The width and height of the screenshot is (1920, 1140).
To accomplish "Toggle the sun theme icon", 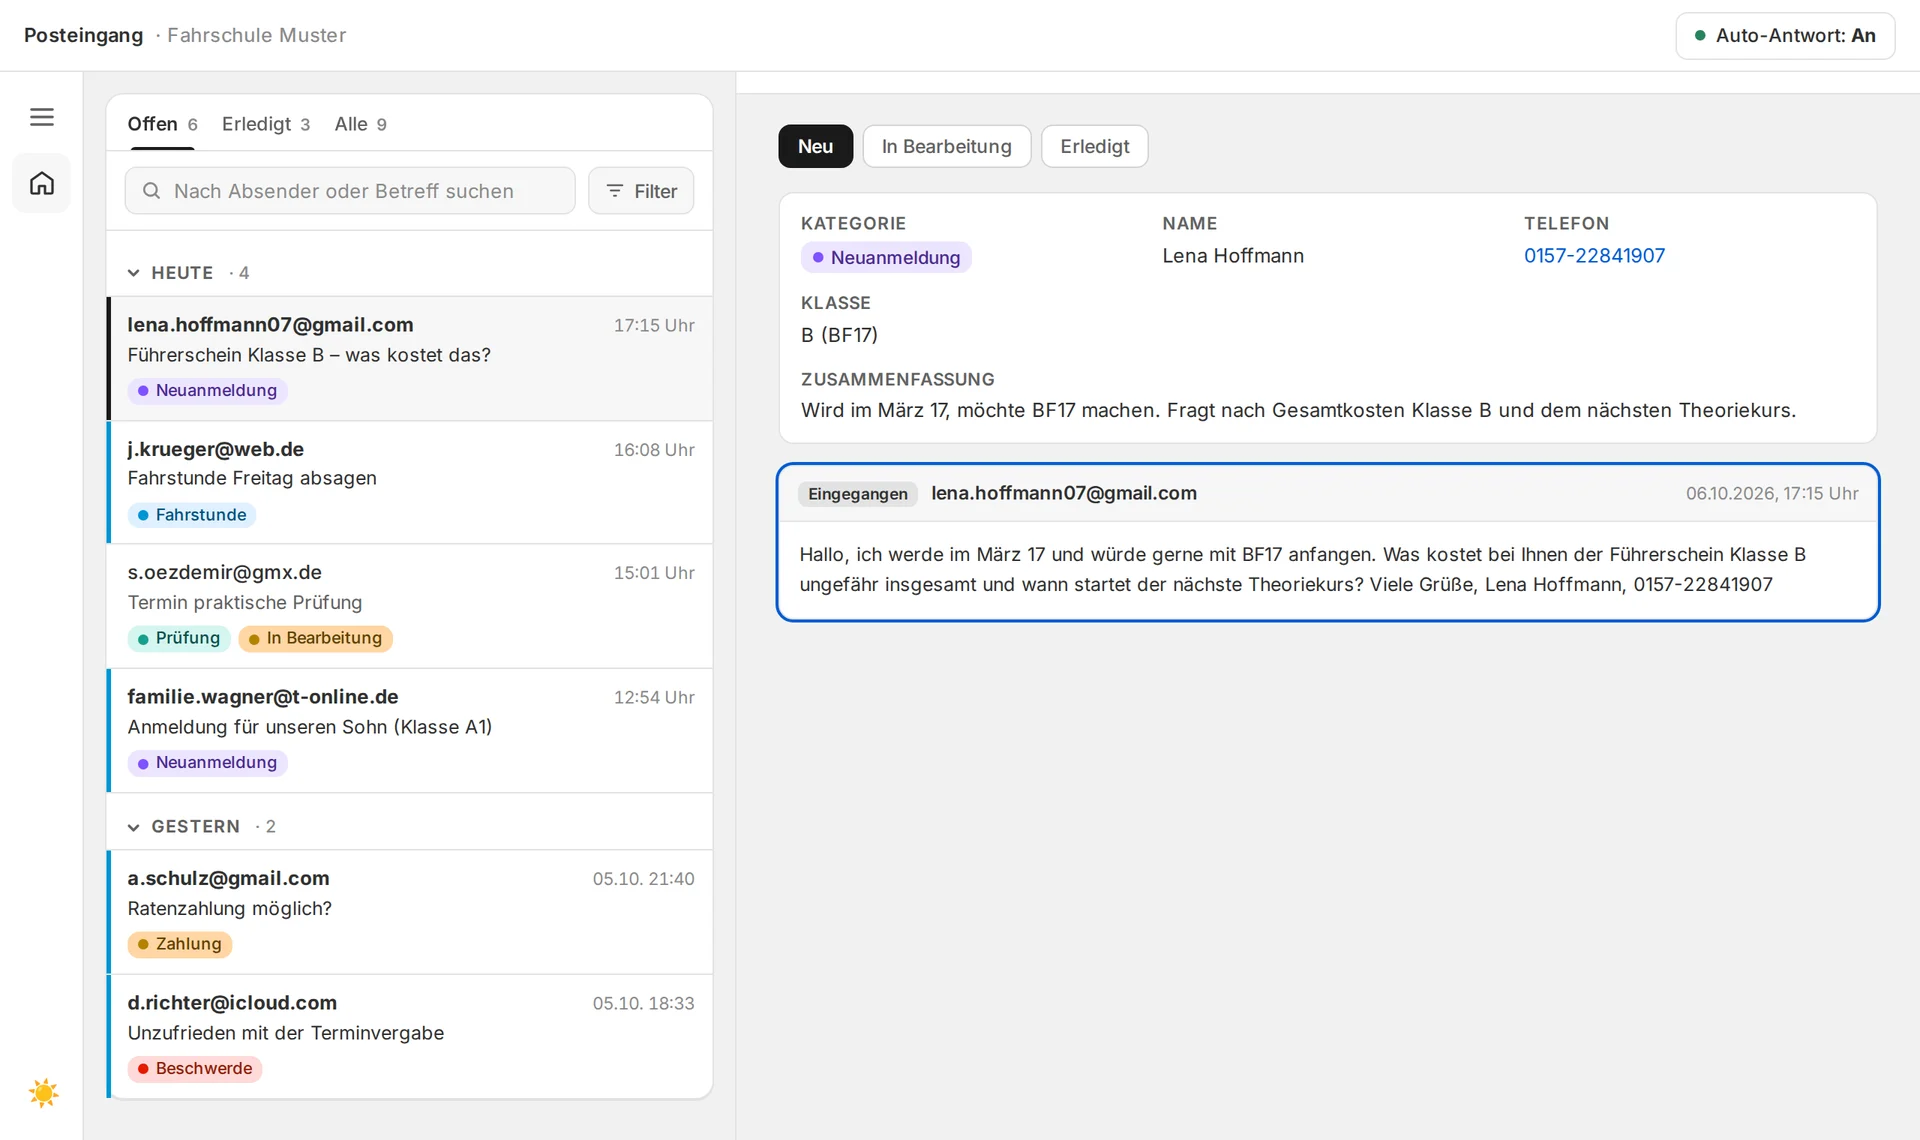I will tap(43, 1093).
